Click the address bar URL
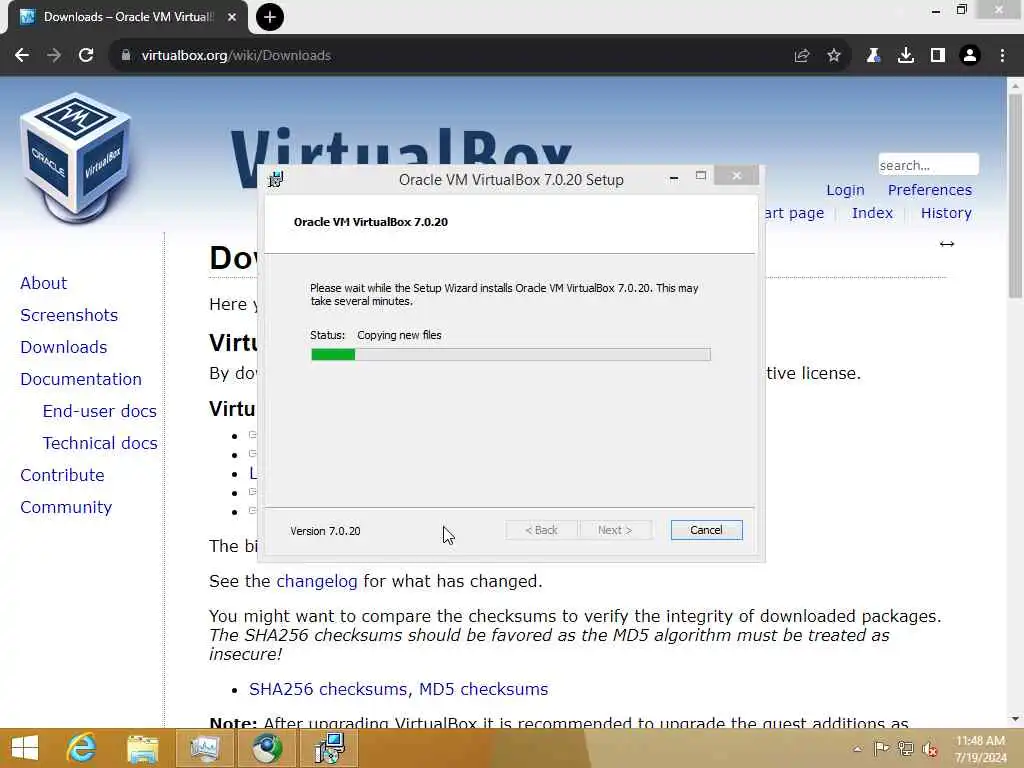1024x768 pixels. 236,56
